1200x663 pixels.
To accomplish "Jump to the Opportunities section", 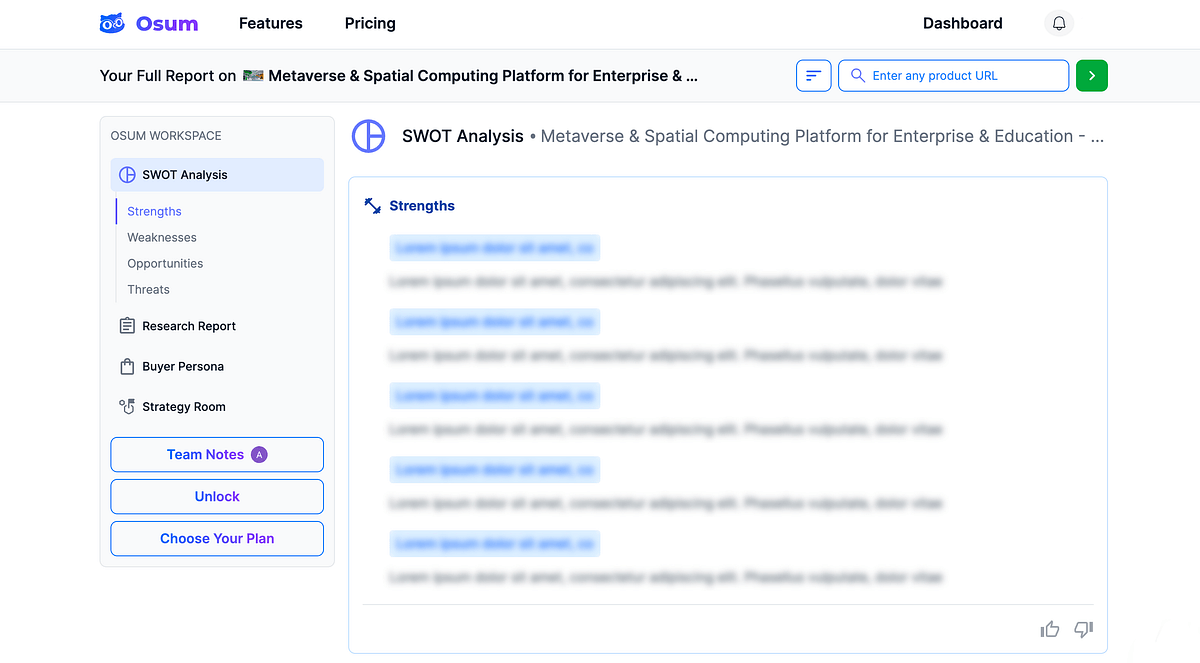I will [165, 264].
